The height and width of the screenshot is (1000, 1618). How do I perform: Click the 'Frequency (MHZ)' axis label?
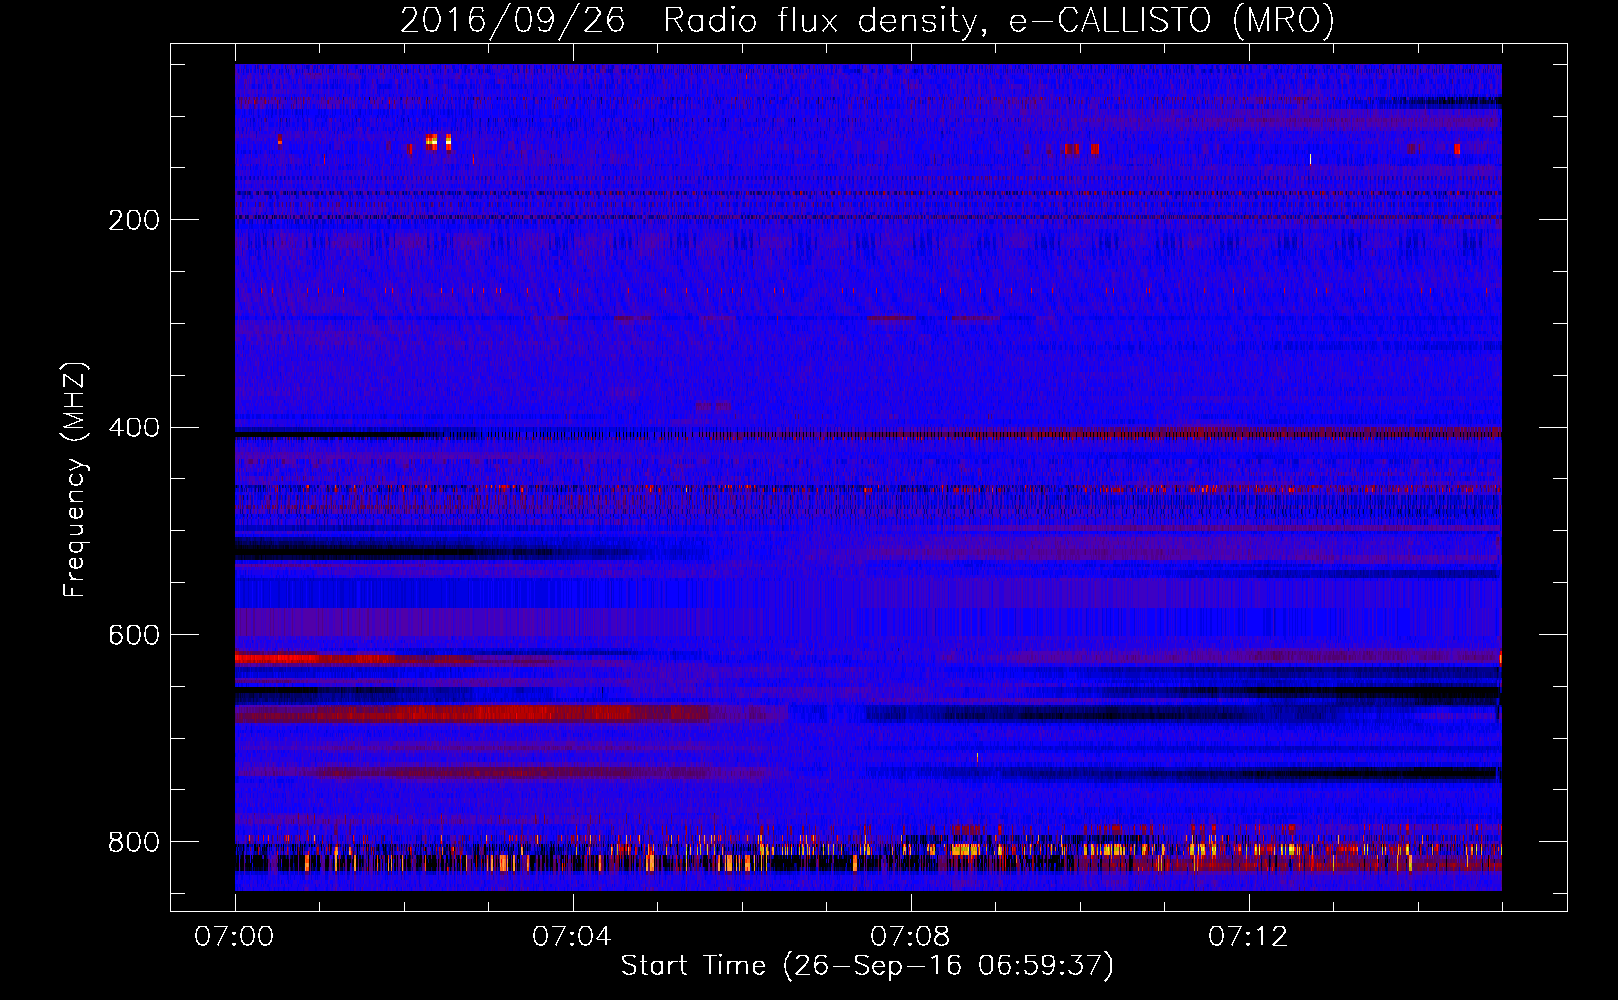click(75, 480)
